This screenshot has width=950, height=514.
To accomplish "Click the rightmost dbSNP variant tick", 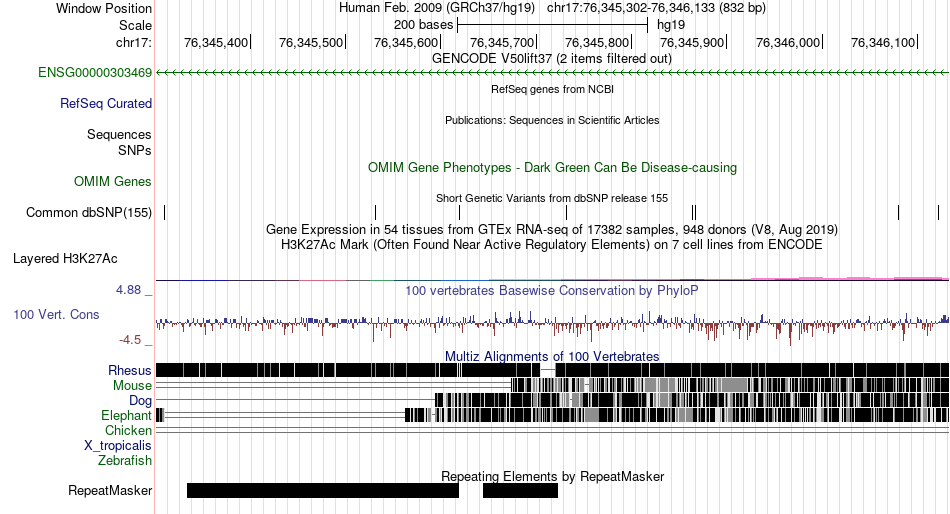I will 938,212.
